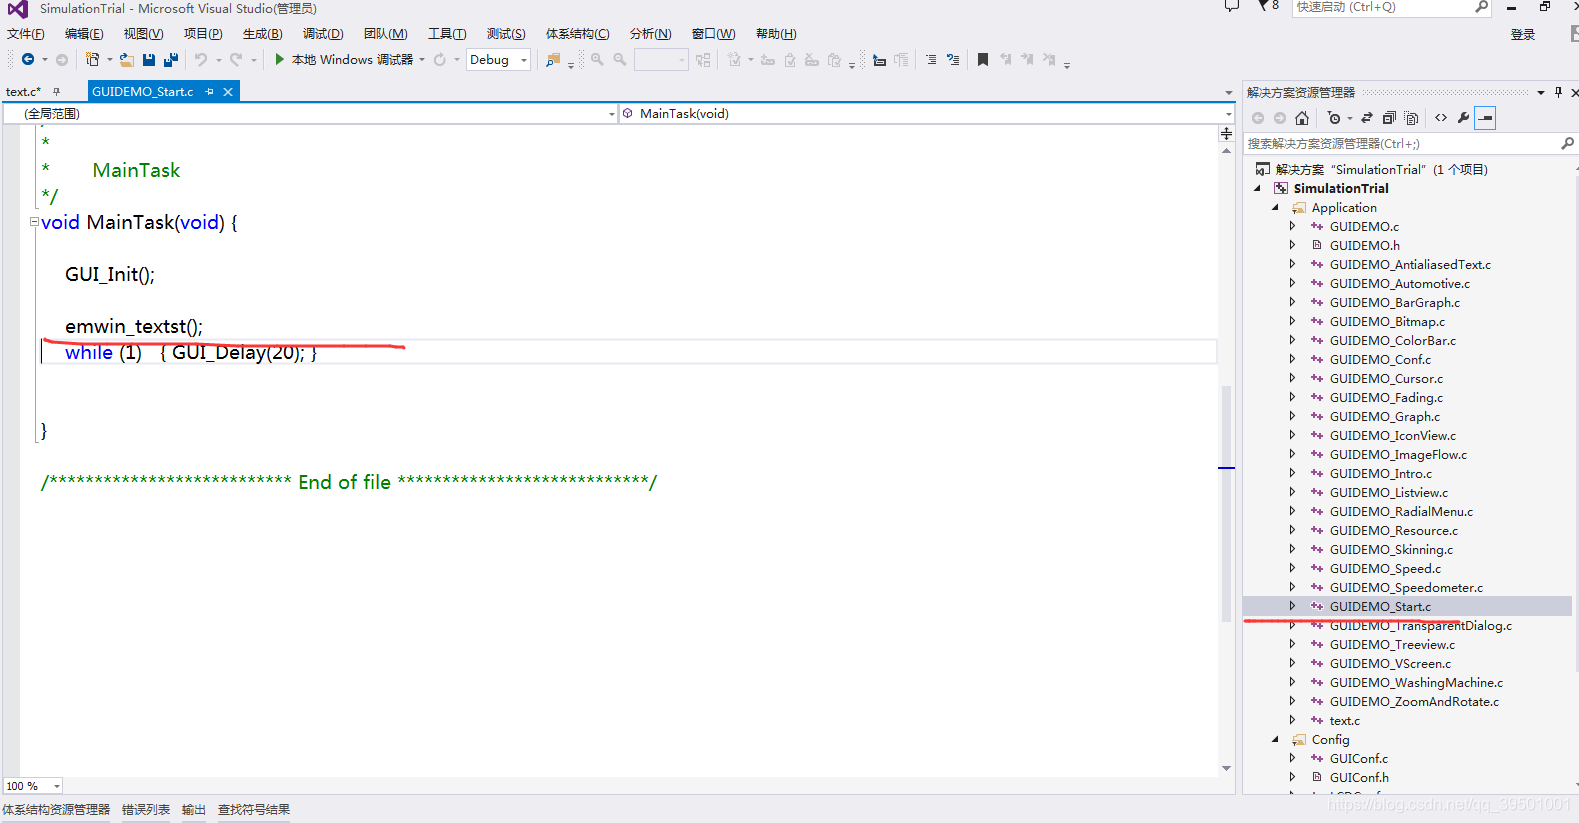This screenshot has height=823, width=1579.
Task: Save the current file with floppy icon
Action: coord(149,60)
